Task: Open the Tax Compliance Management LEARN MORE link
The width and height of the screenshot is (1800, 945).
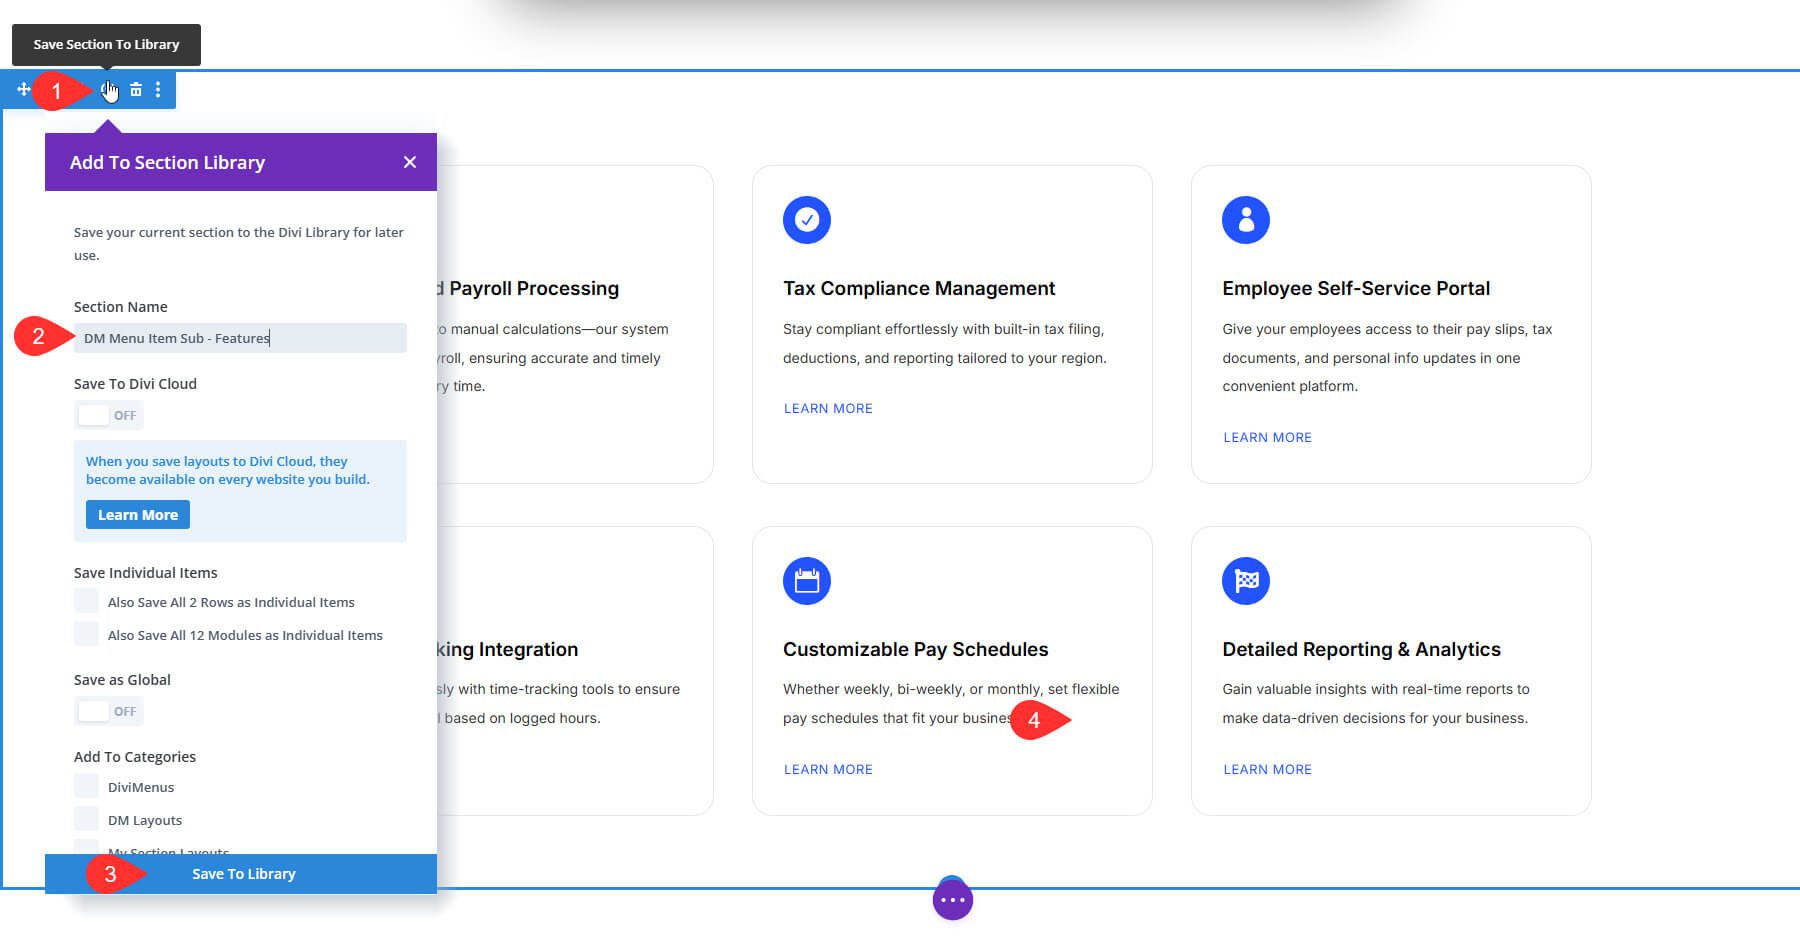Action: tap(828, 408)
